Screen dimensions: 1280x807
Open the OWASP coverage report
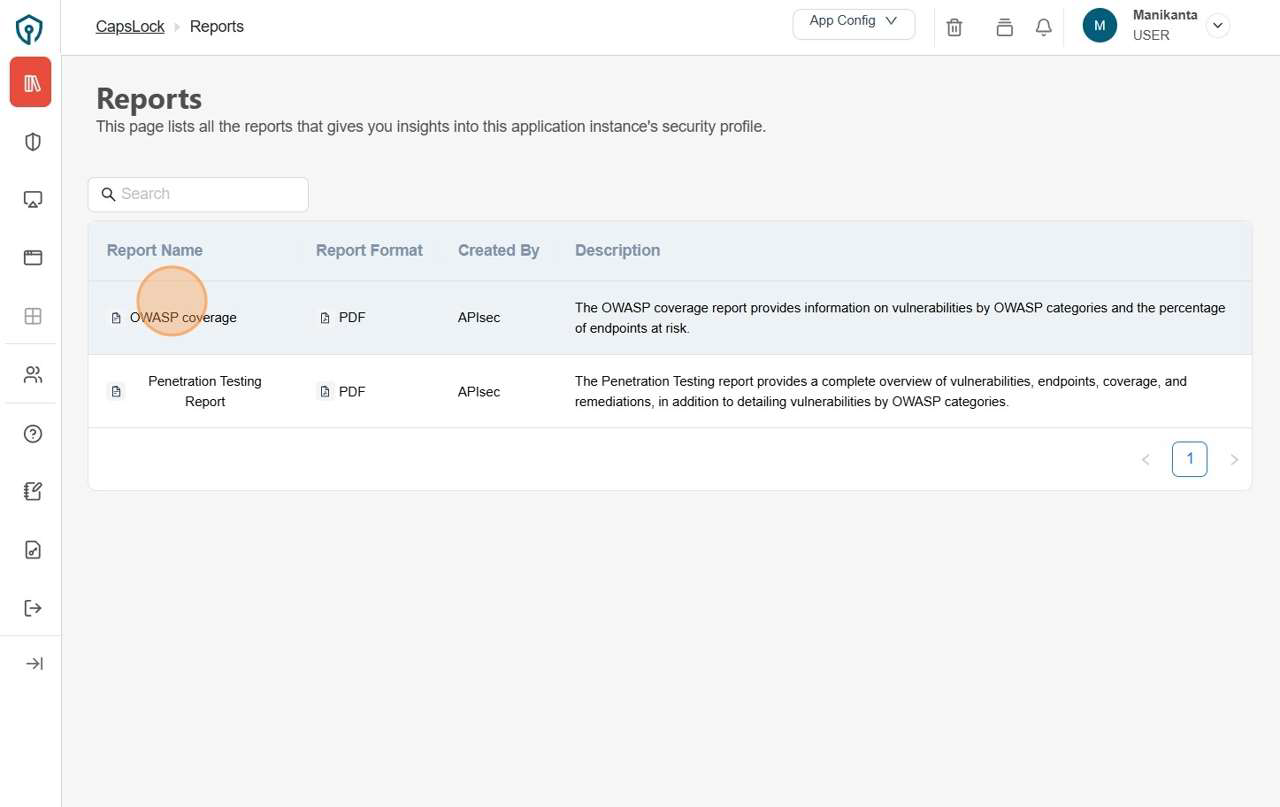pos(183,318)
